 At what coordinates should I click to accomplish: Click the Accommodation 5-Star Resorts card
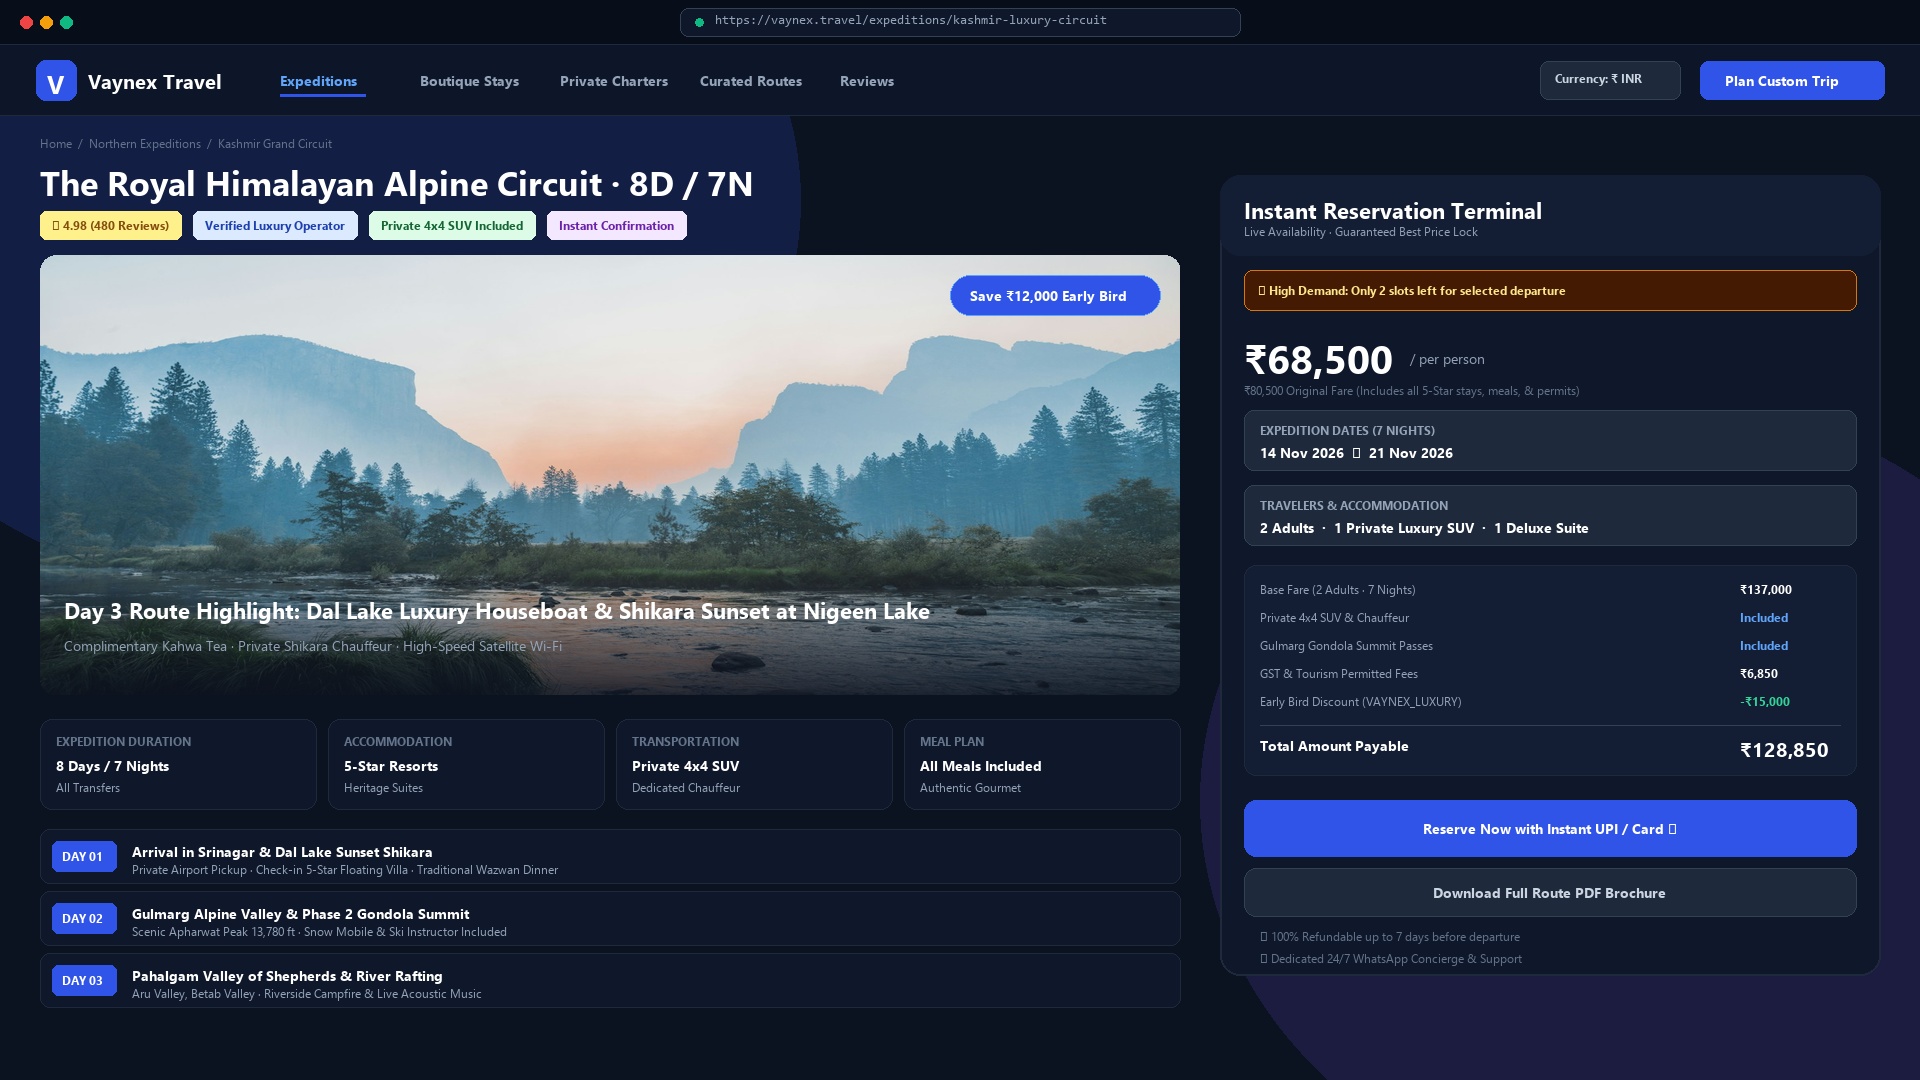466,765
